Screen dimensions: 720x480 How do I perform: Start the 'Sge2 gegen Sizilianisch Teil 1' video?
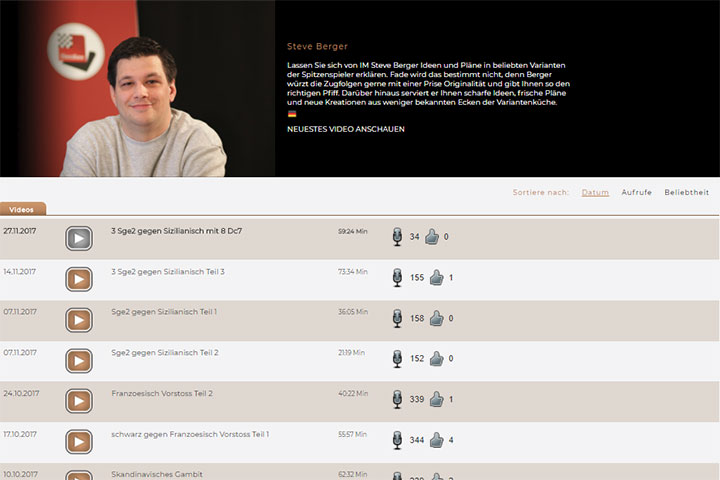click(x=79, y=320)
